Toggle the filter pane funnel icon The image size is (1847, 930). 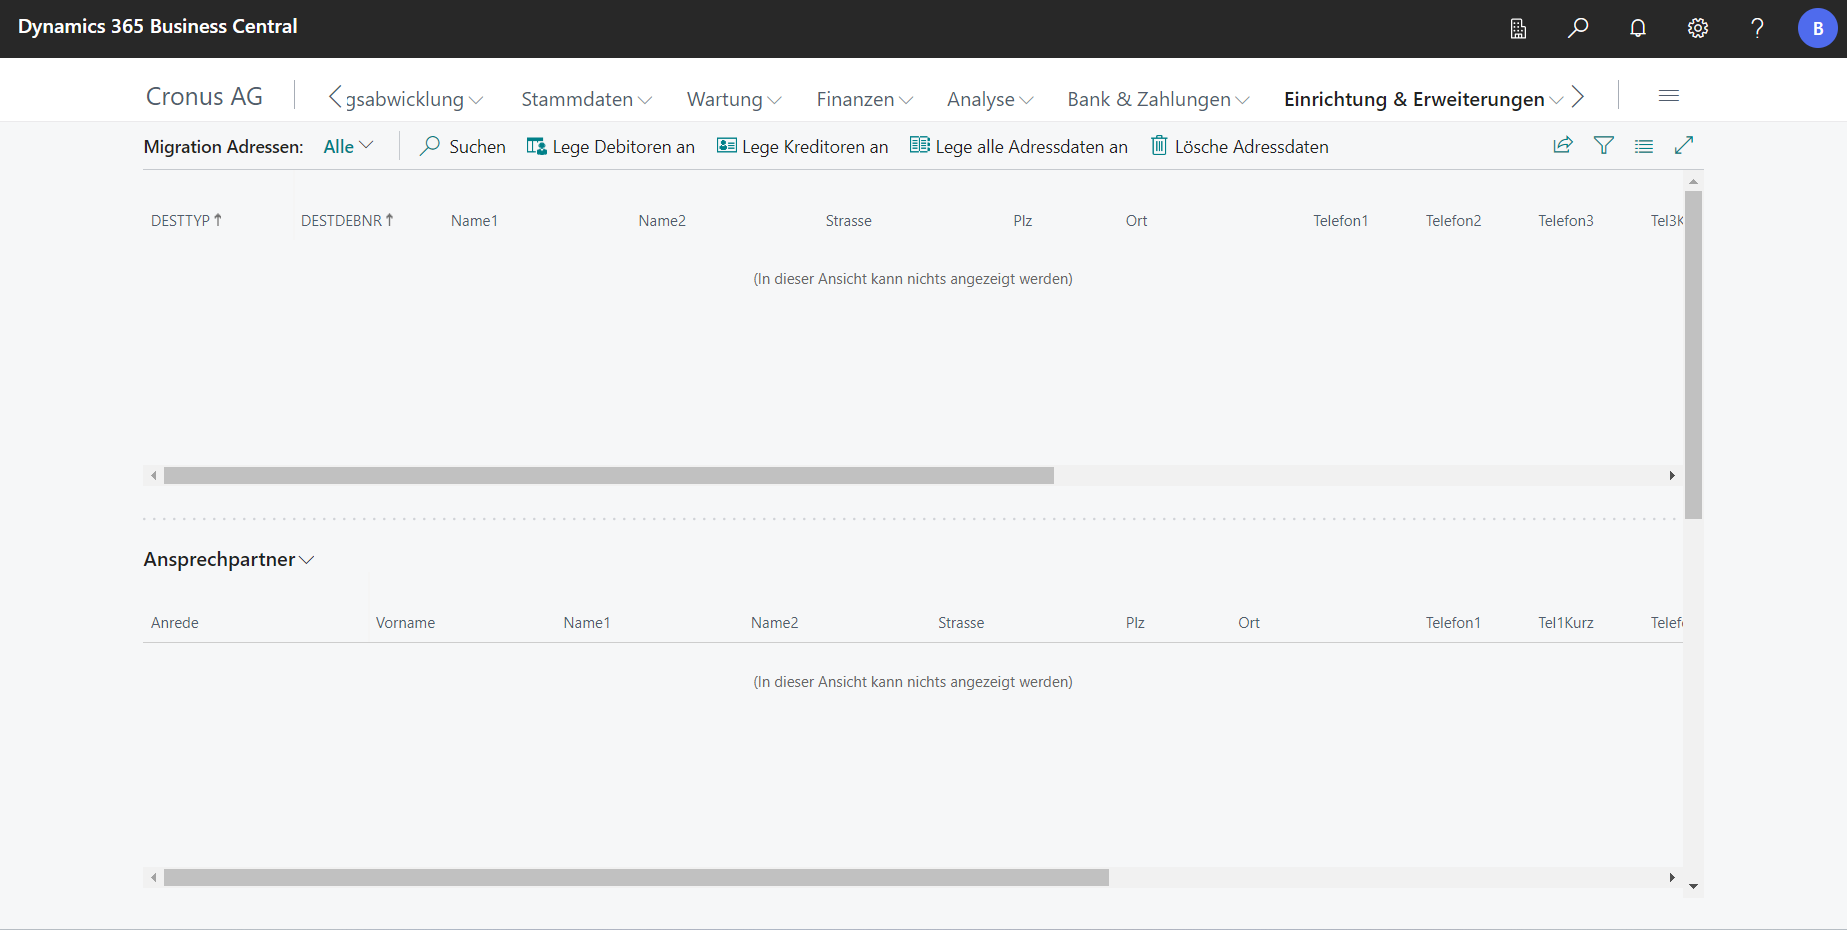1604,146
